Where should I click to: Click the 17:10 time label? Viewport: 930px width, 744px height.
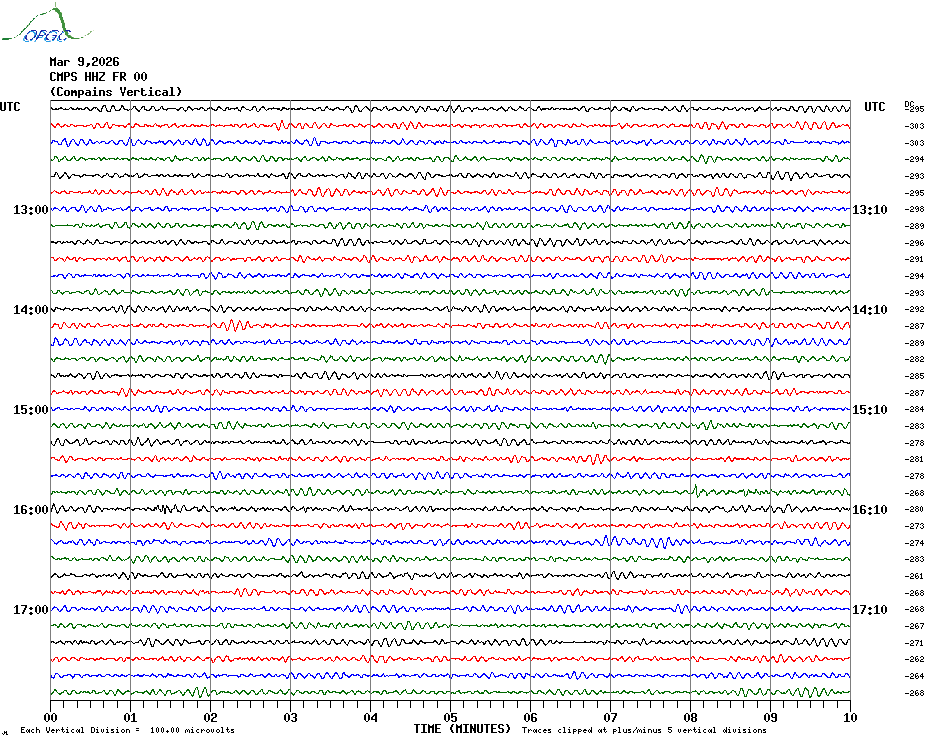pos(870,610)
